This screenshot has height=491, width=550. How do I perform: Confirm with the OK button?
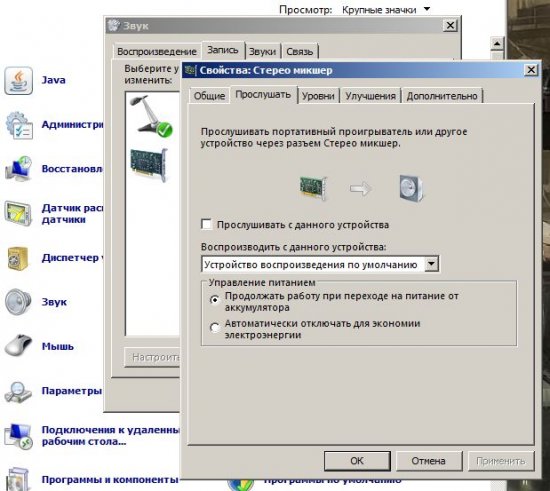click(x=357, y=460)
